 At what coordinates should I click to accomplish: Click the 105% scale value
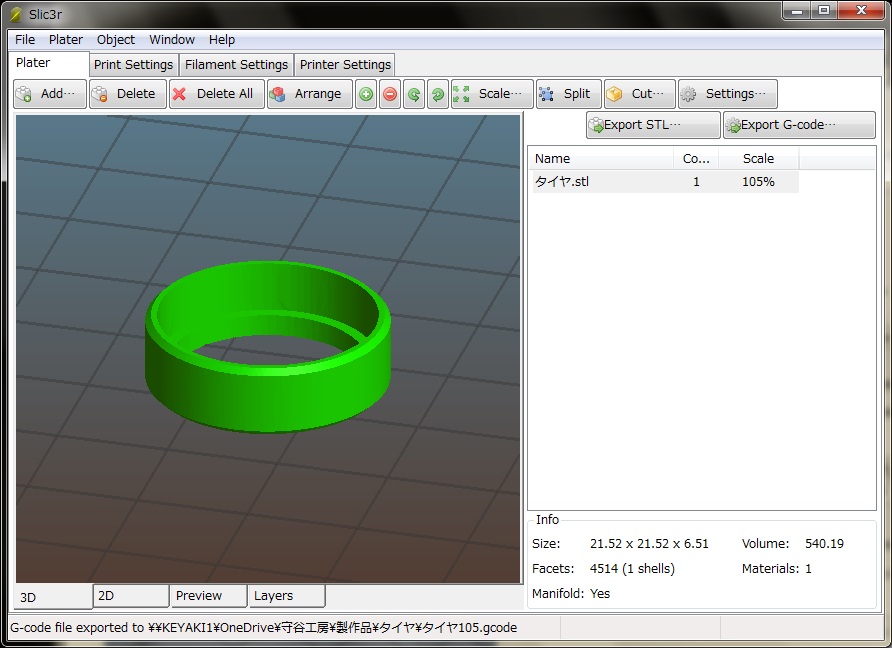click(x=758, y=182)
